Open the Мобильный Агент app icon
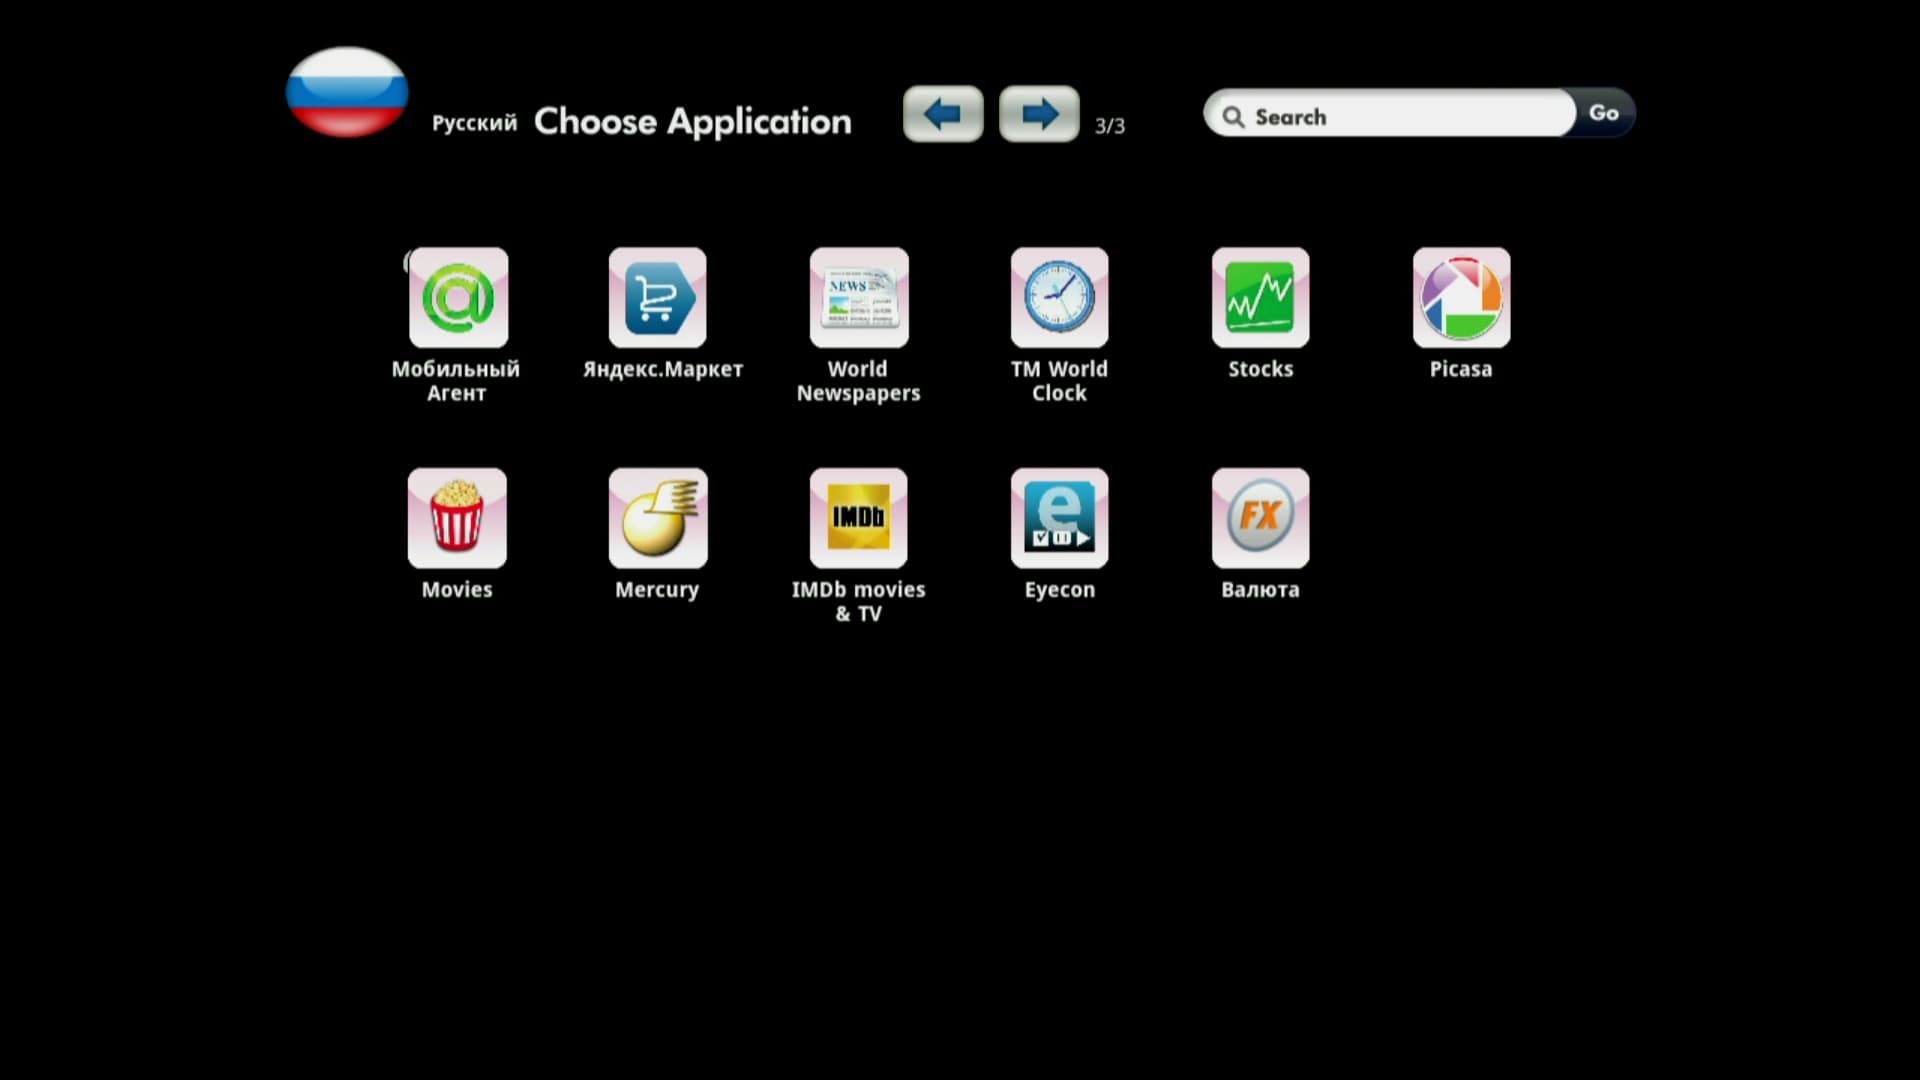Image resolution: width=1920 pixels, height=1080 pixels. [458, 298]
